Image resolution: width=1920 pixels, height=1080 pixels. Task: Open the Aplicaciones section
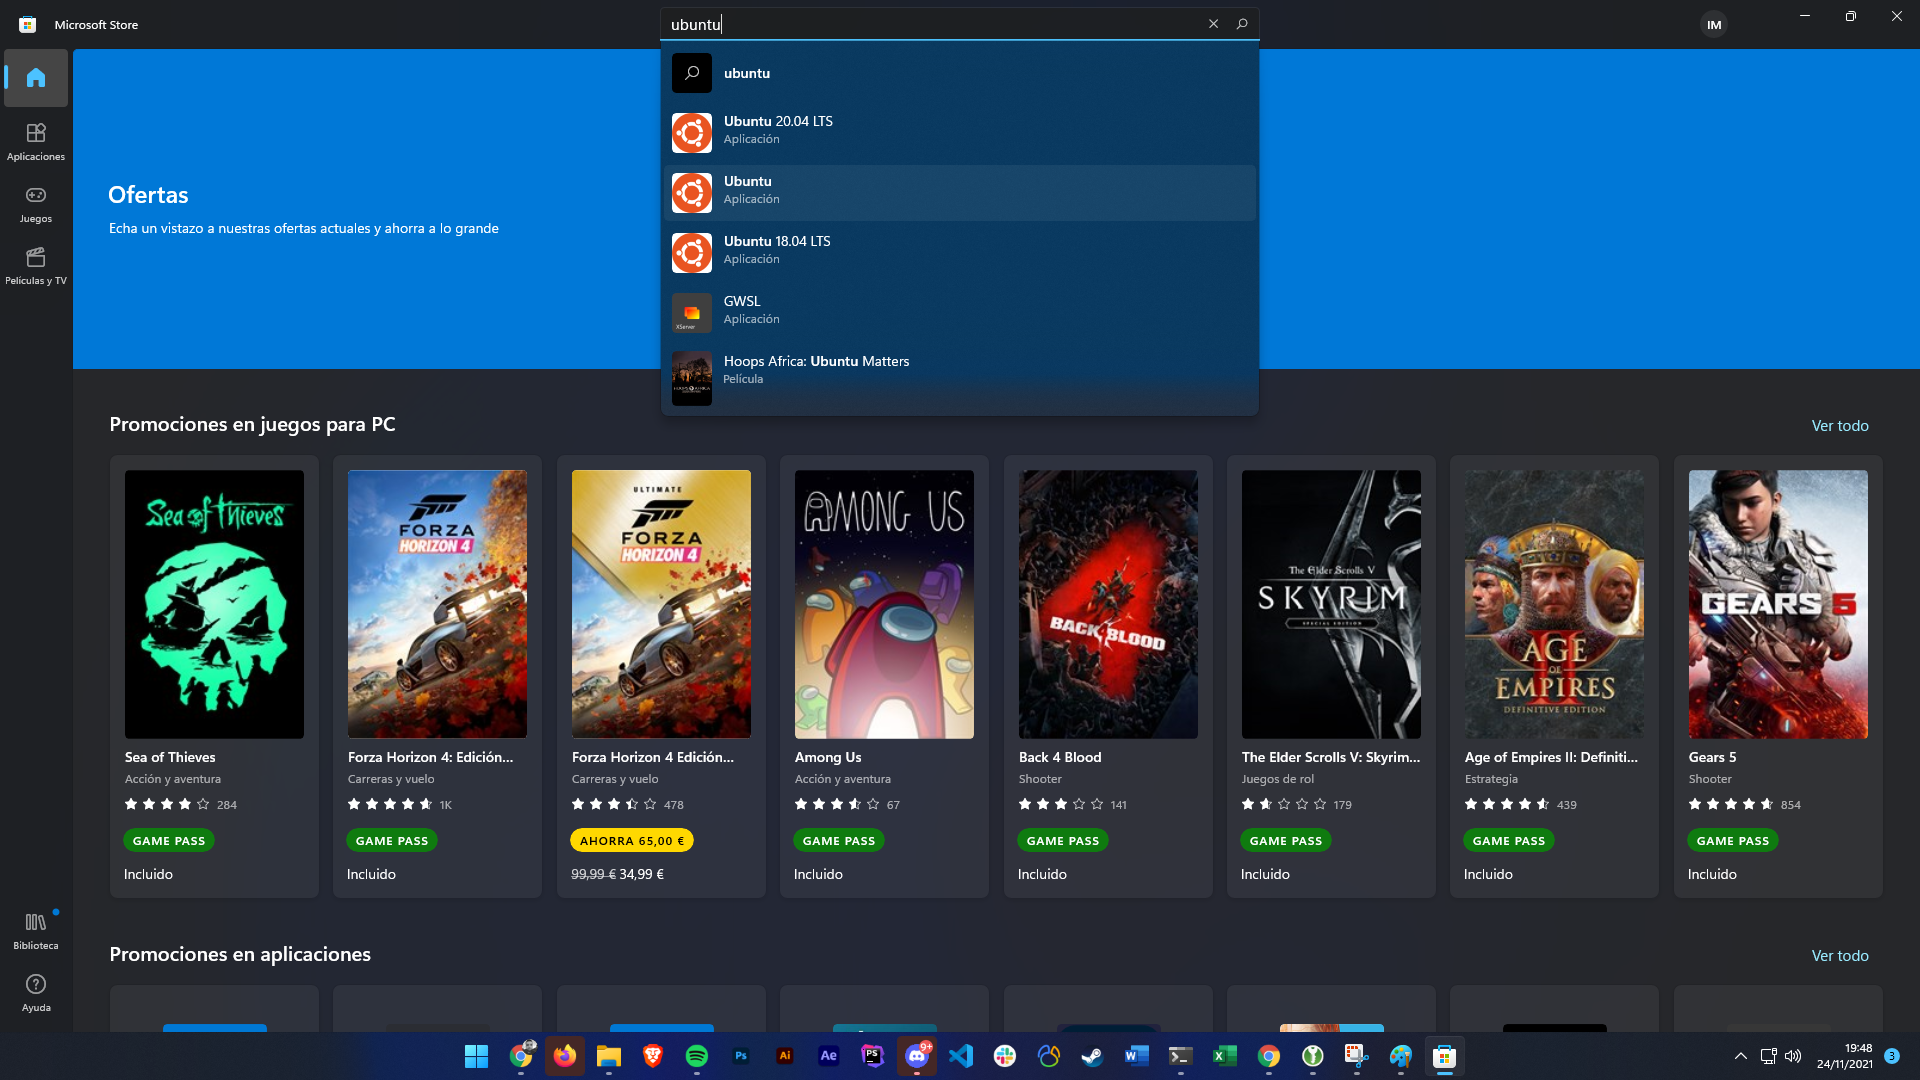pos(36,142)
